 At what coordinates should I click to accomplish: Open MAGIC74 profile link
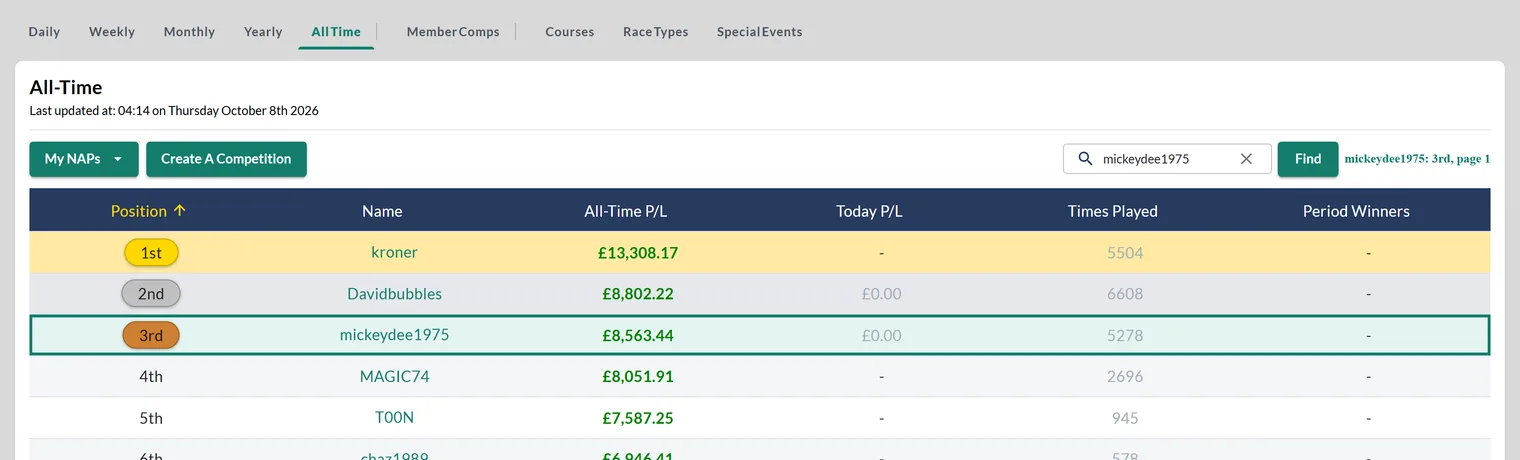394,377
